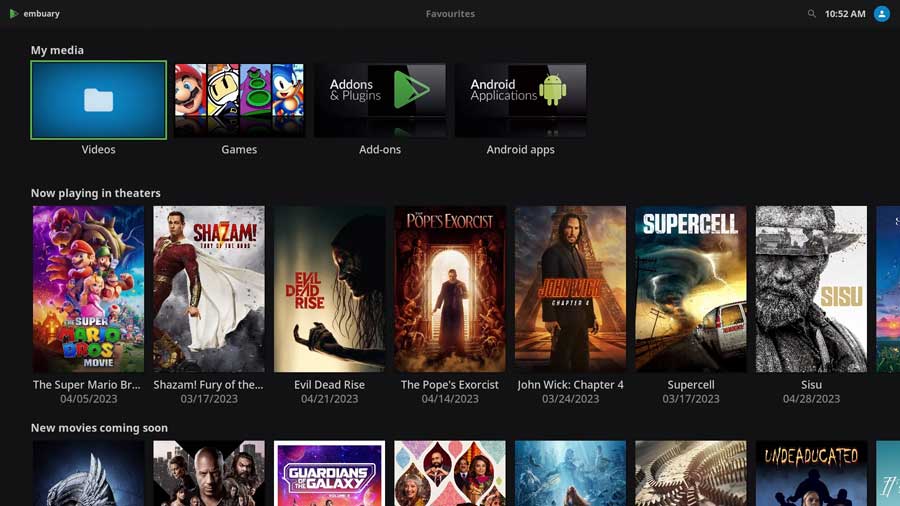The width and height of the screenshot is (900, 506).
Task: Open the Guardians of the Galaxy poster
Action: 329,473
